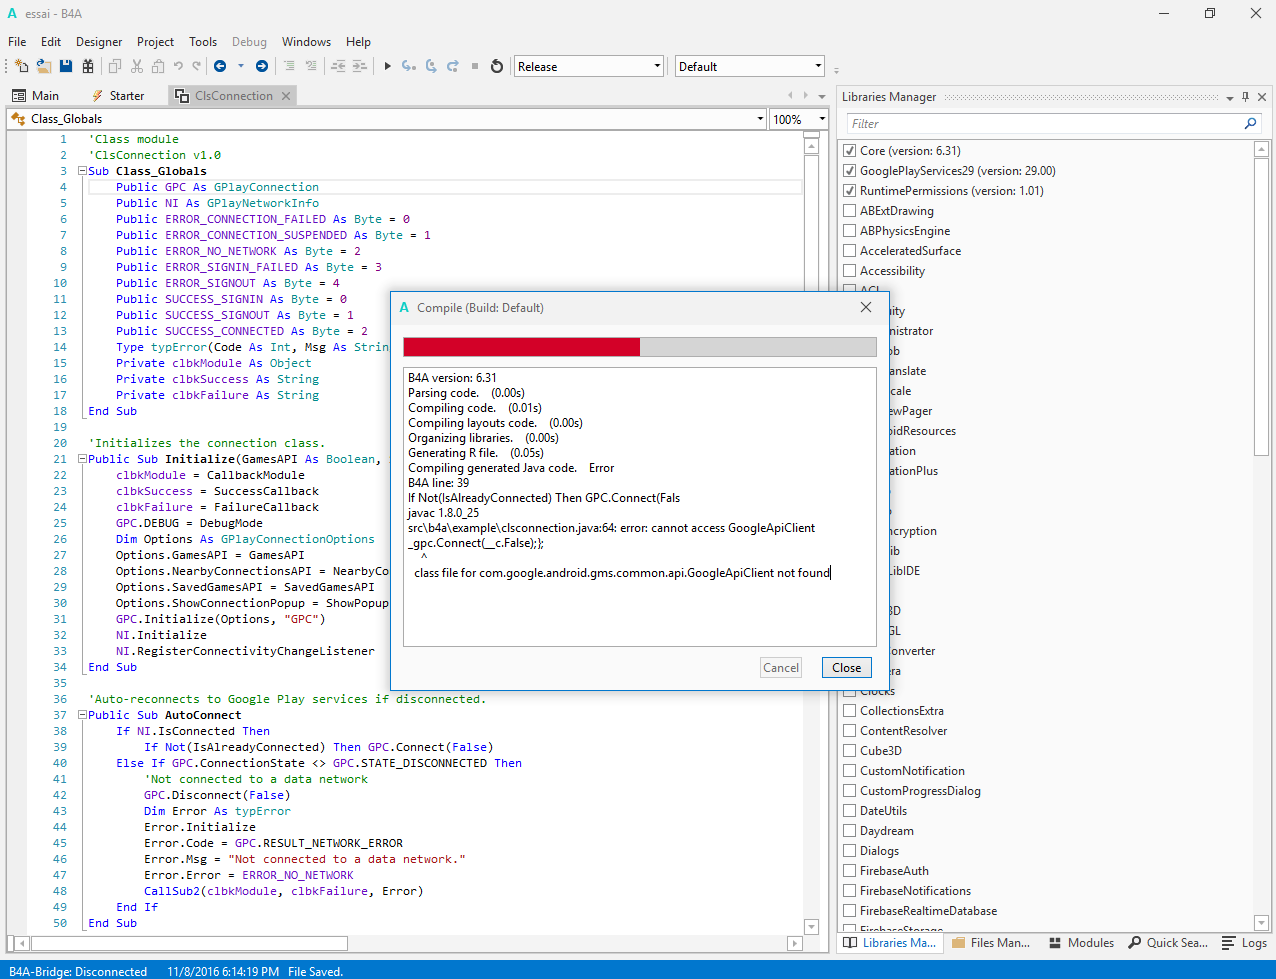
Task: Collapse the Class_Globals sub region
Action: pyautogui.click(x=83, y=171)
